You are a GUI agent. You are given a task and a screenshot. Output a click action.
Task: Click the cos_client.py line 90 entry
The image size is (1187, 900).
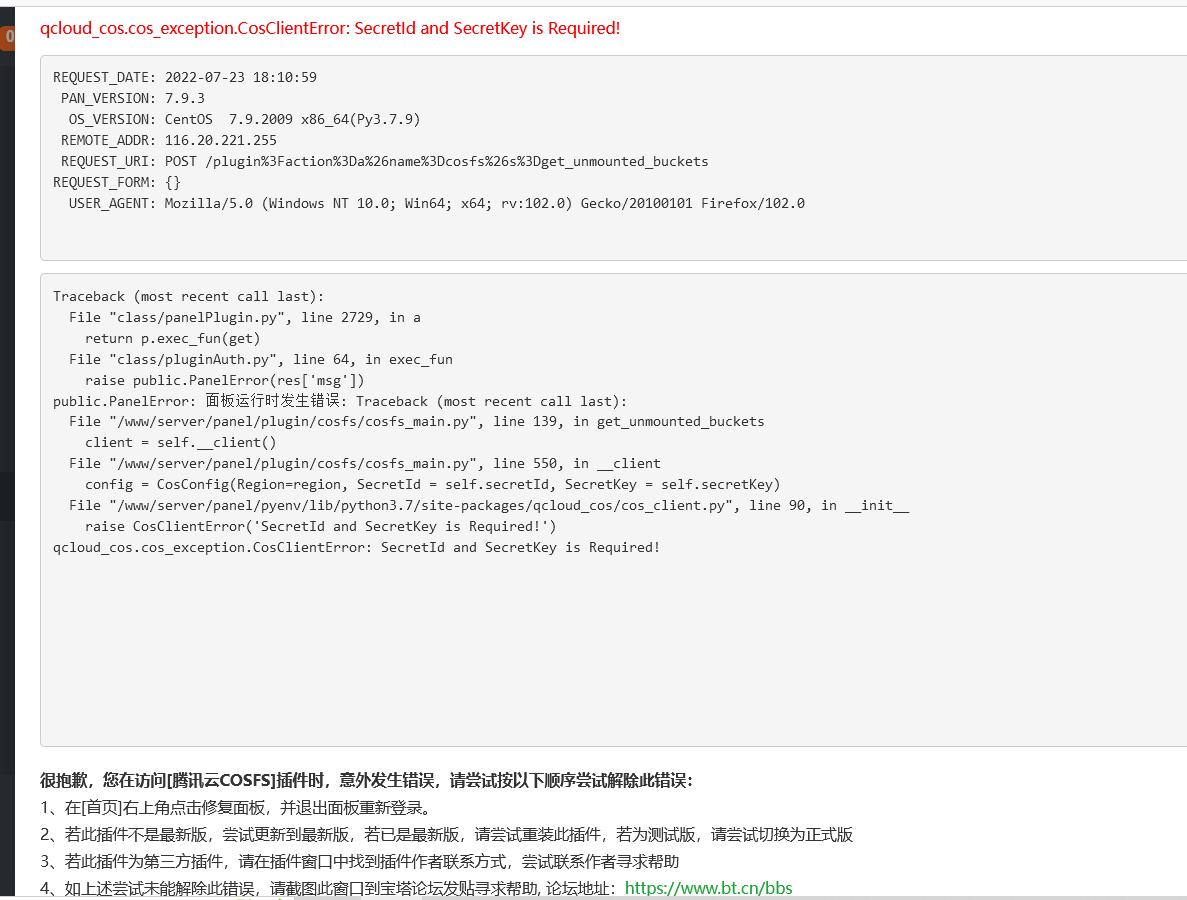[x=489, y=506]
